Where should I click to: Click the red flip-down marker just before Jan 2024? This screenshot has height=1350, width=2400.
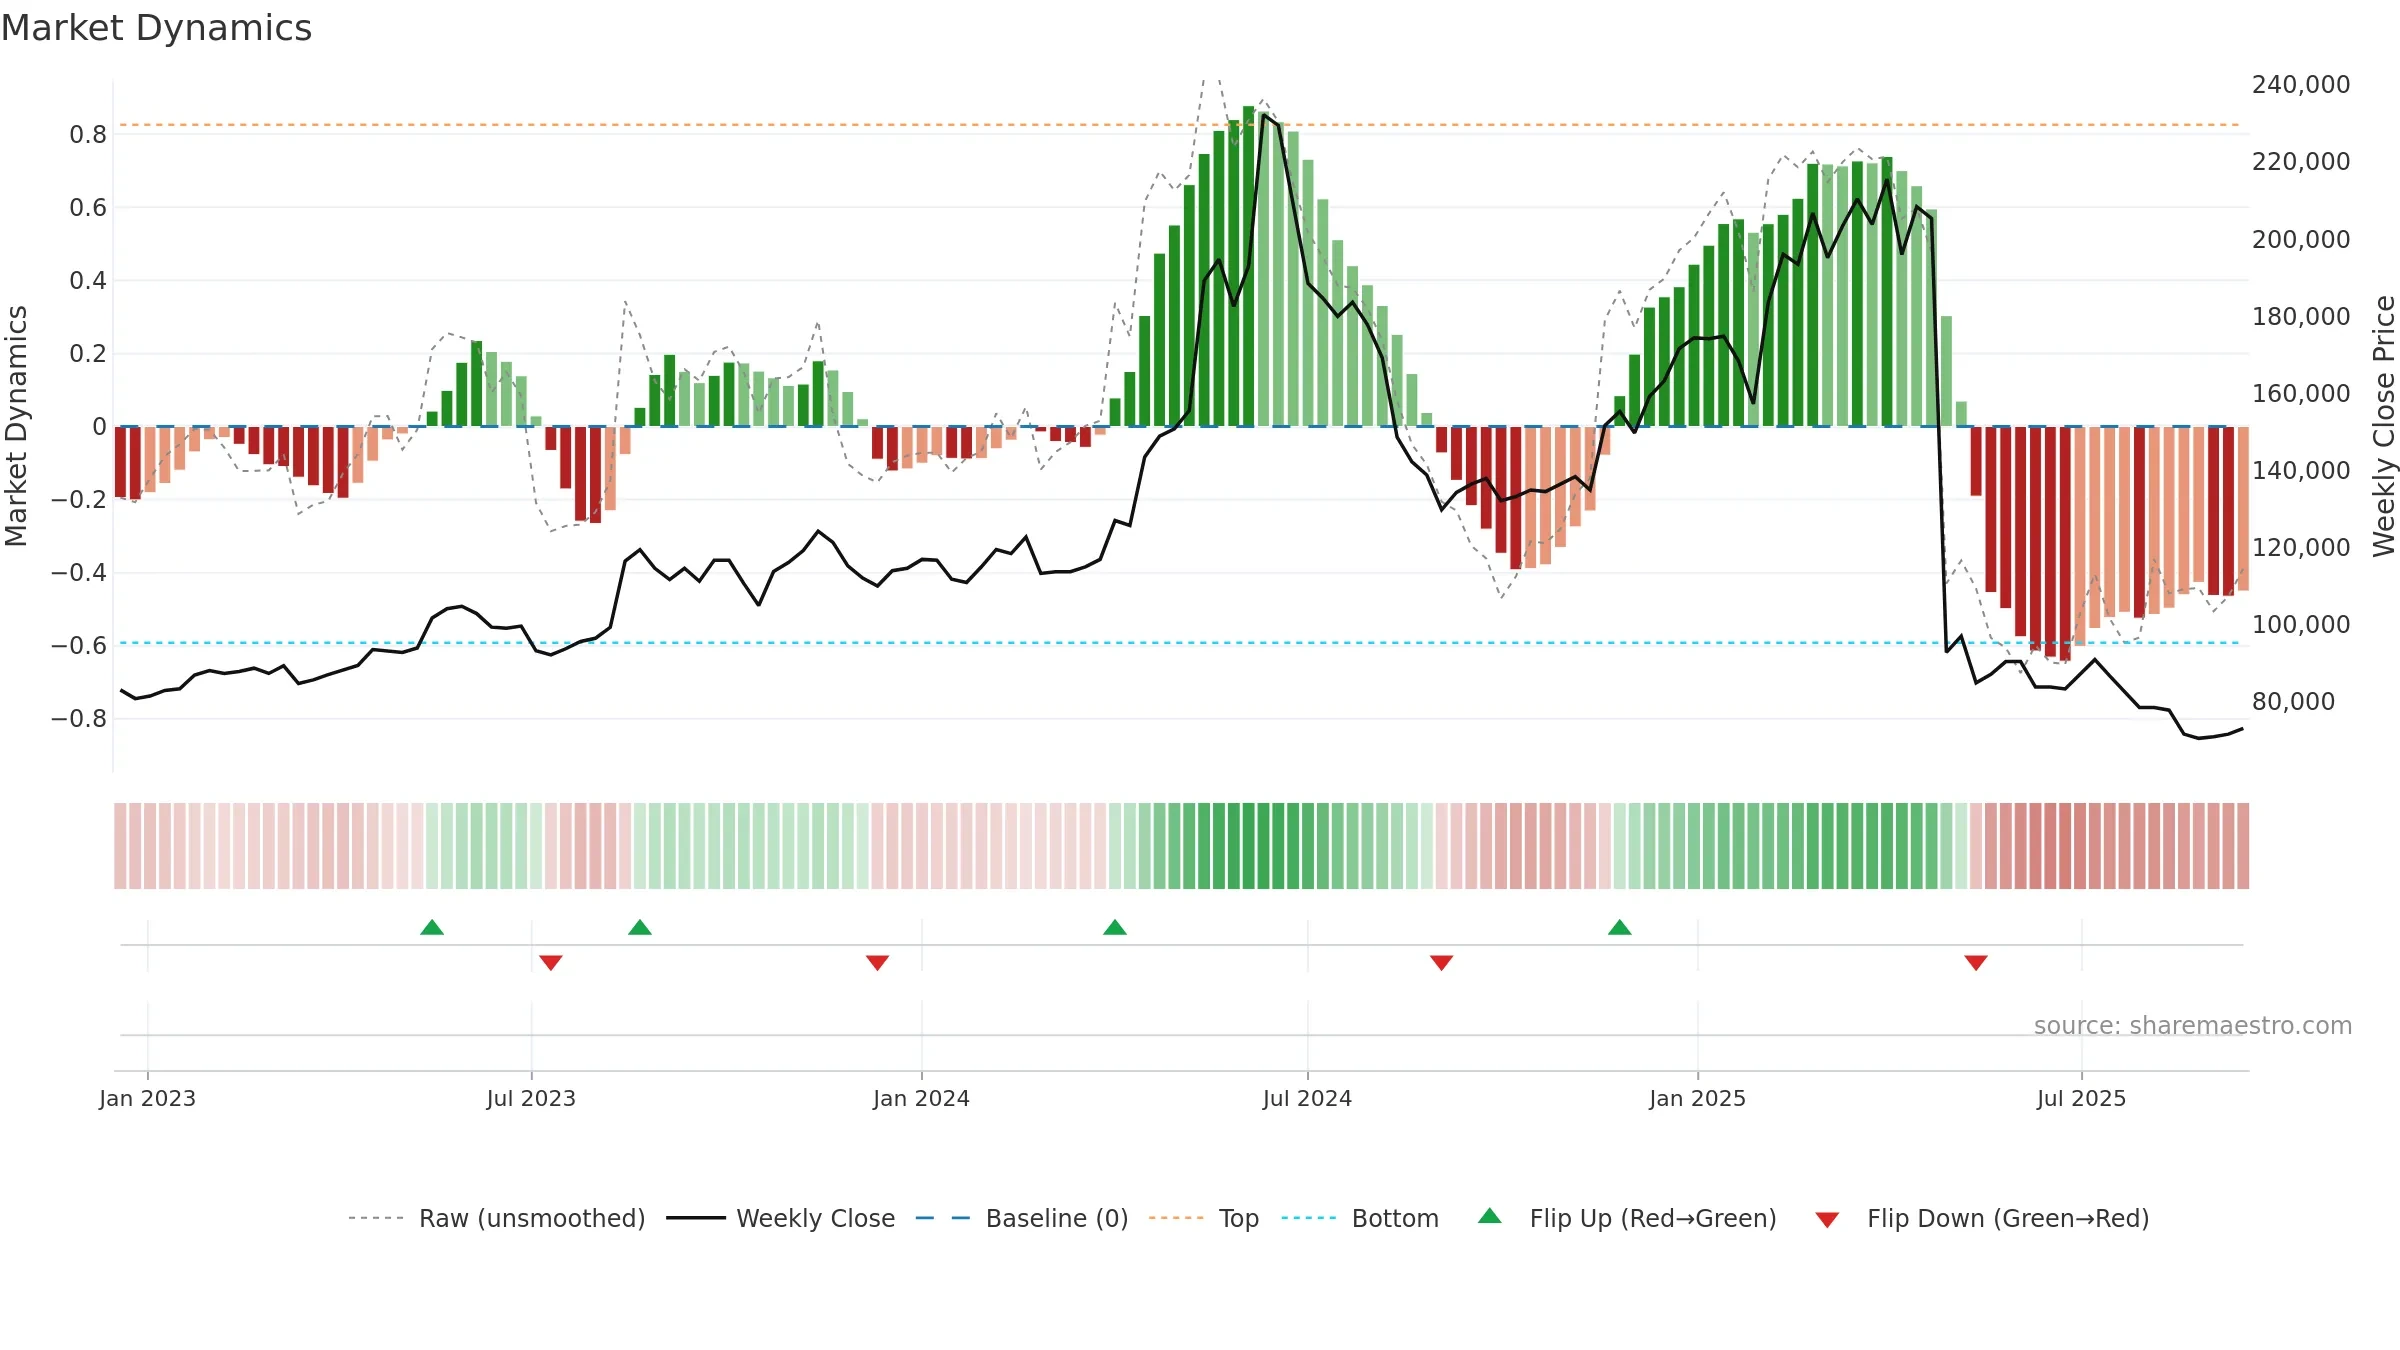click(x=877, y=962)
